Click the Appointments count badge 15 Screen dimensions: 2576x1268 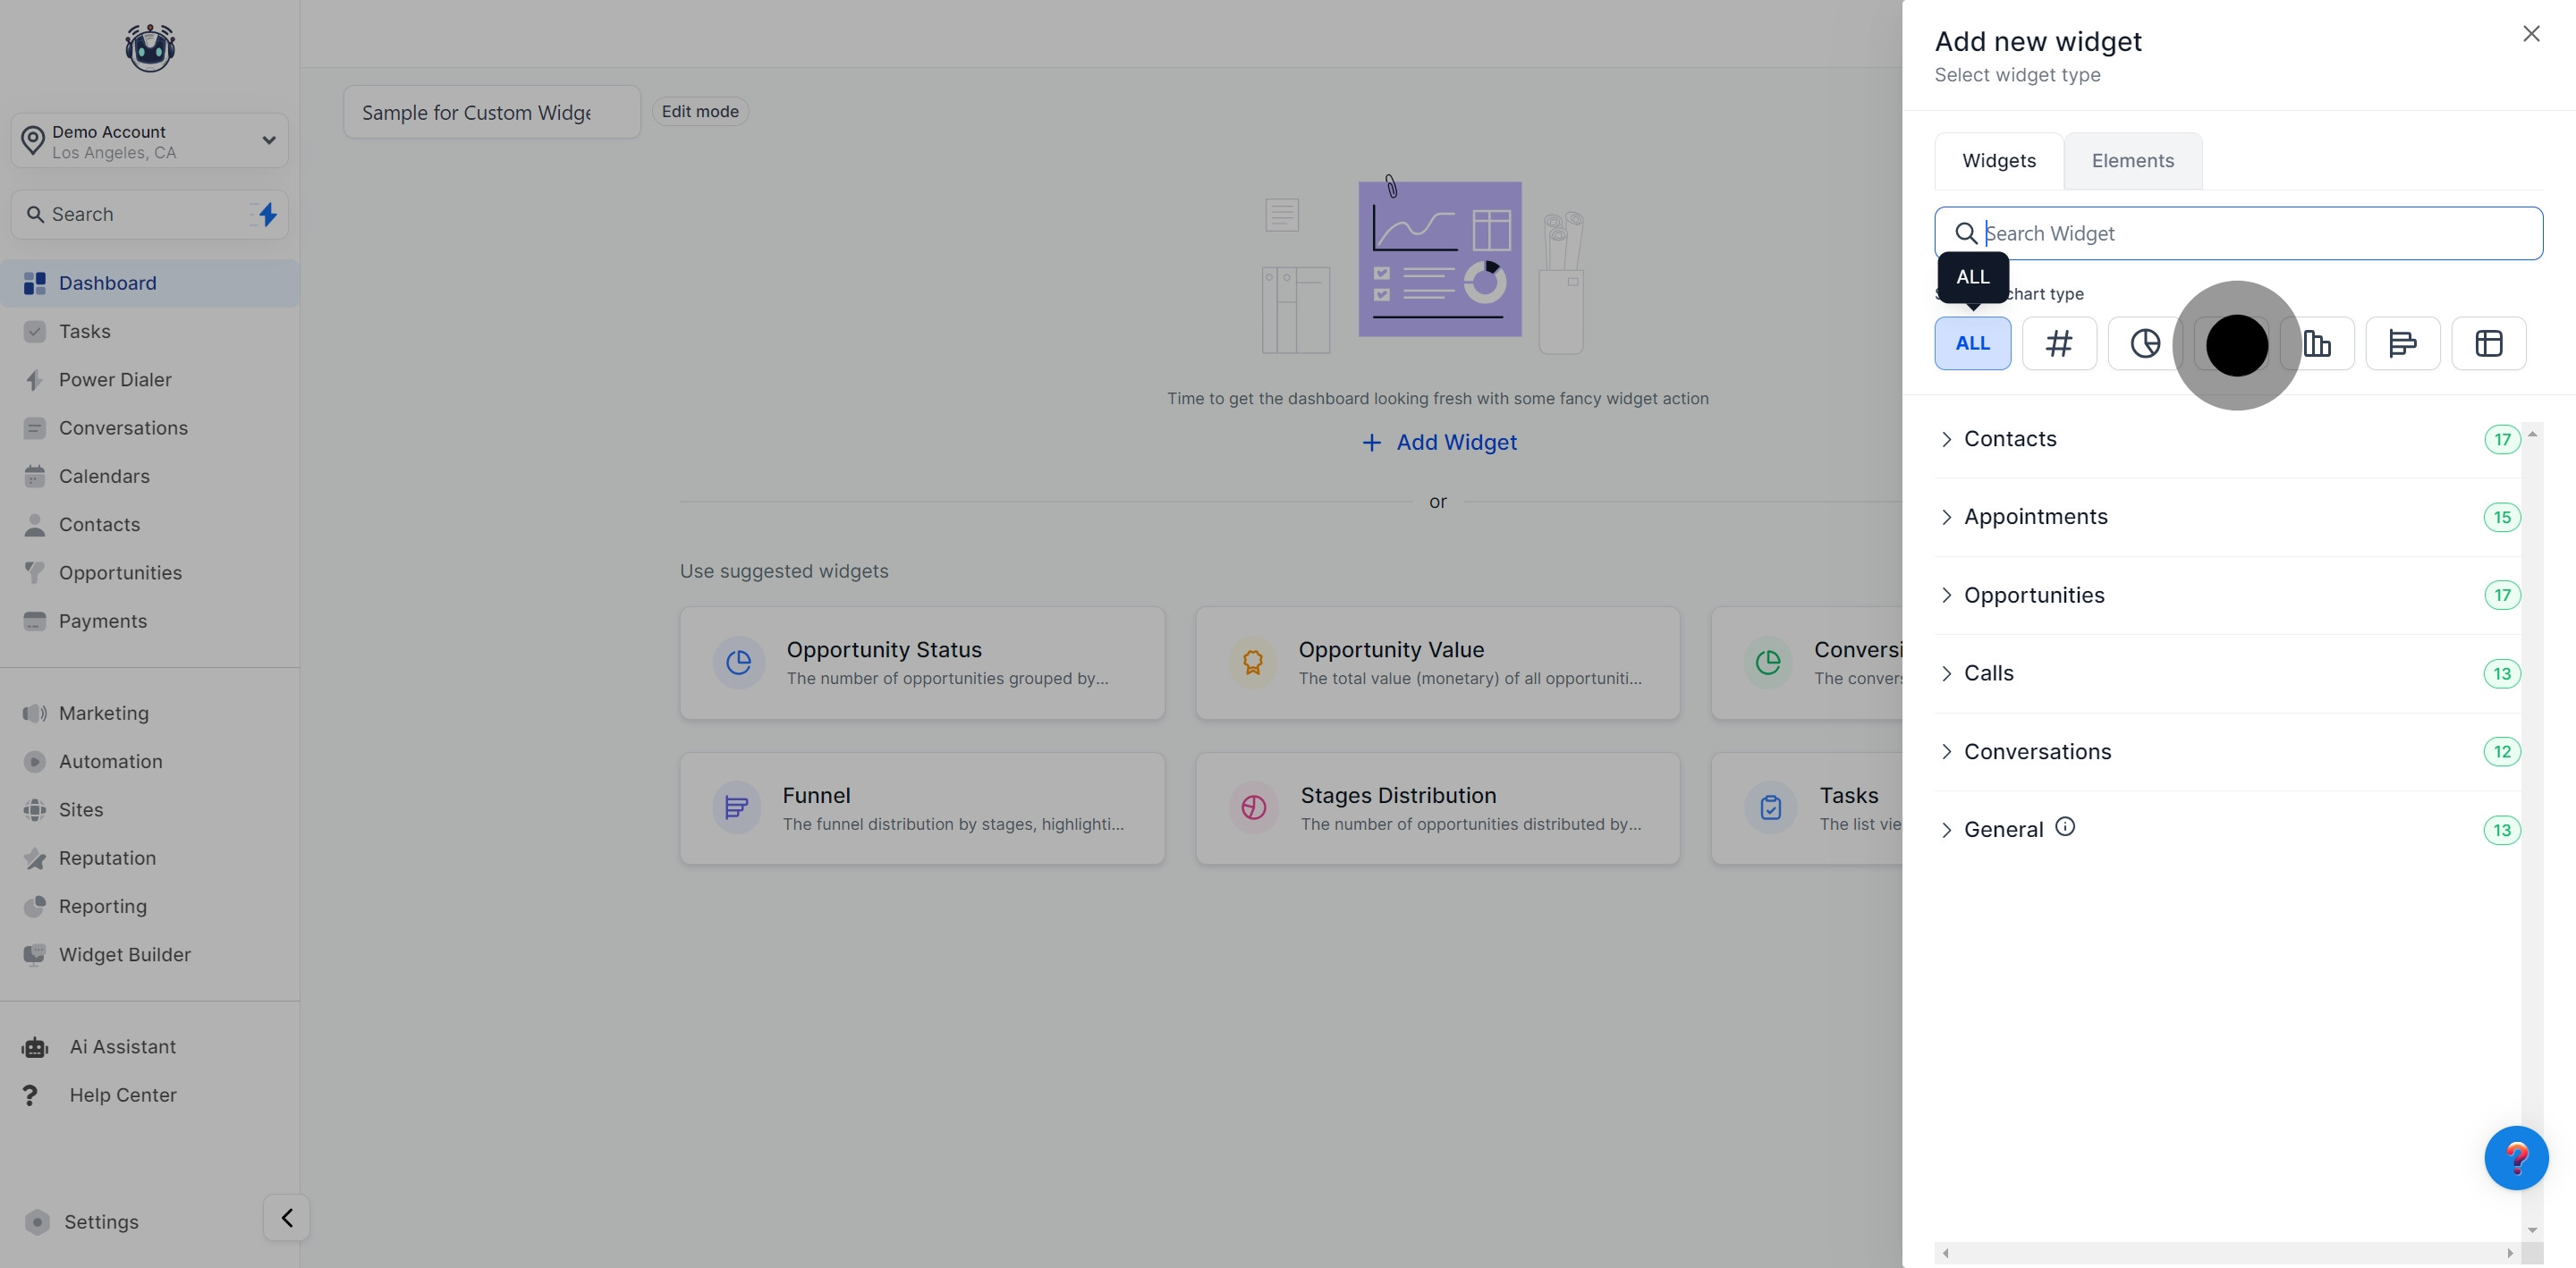2502,517
